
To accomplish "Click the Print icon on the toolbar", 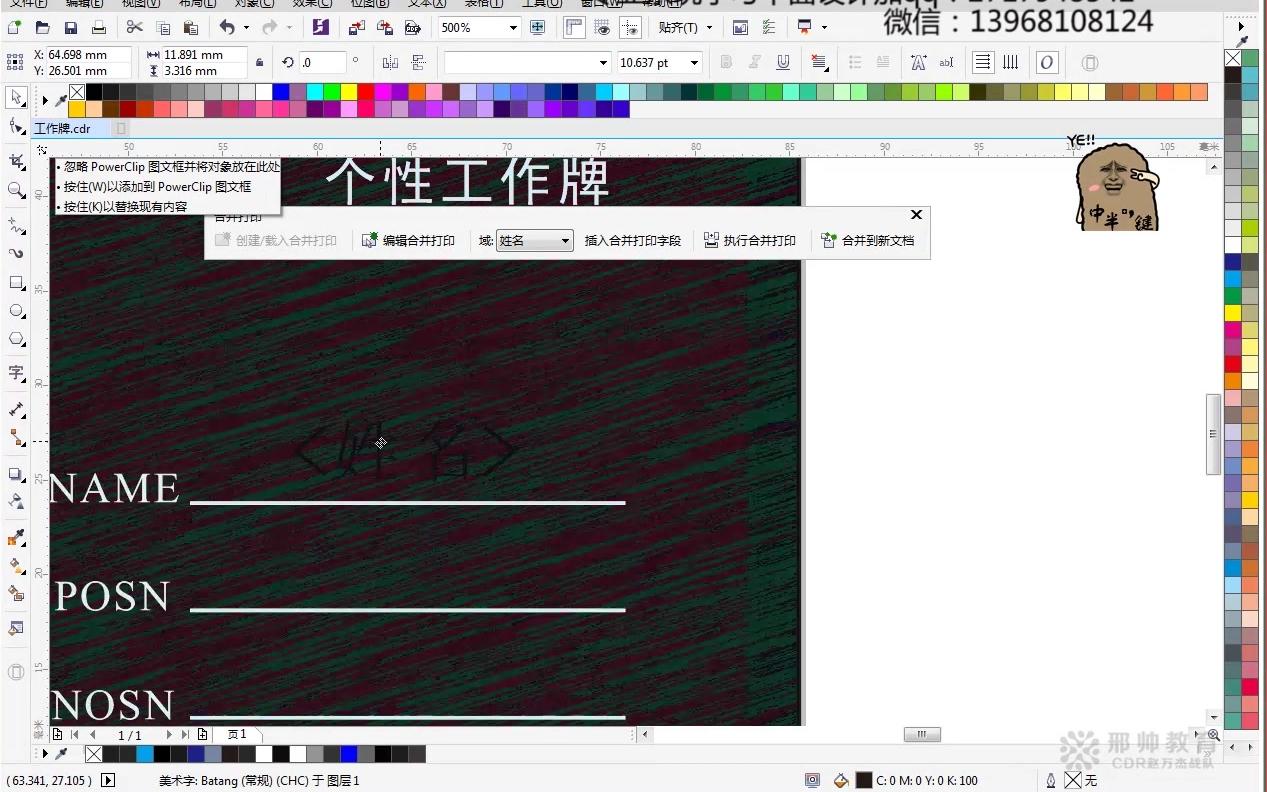I will point(99,27).
